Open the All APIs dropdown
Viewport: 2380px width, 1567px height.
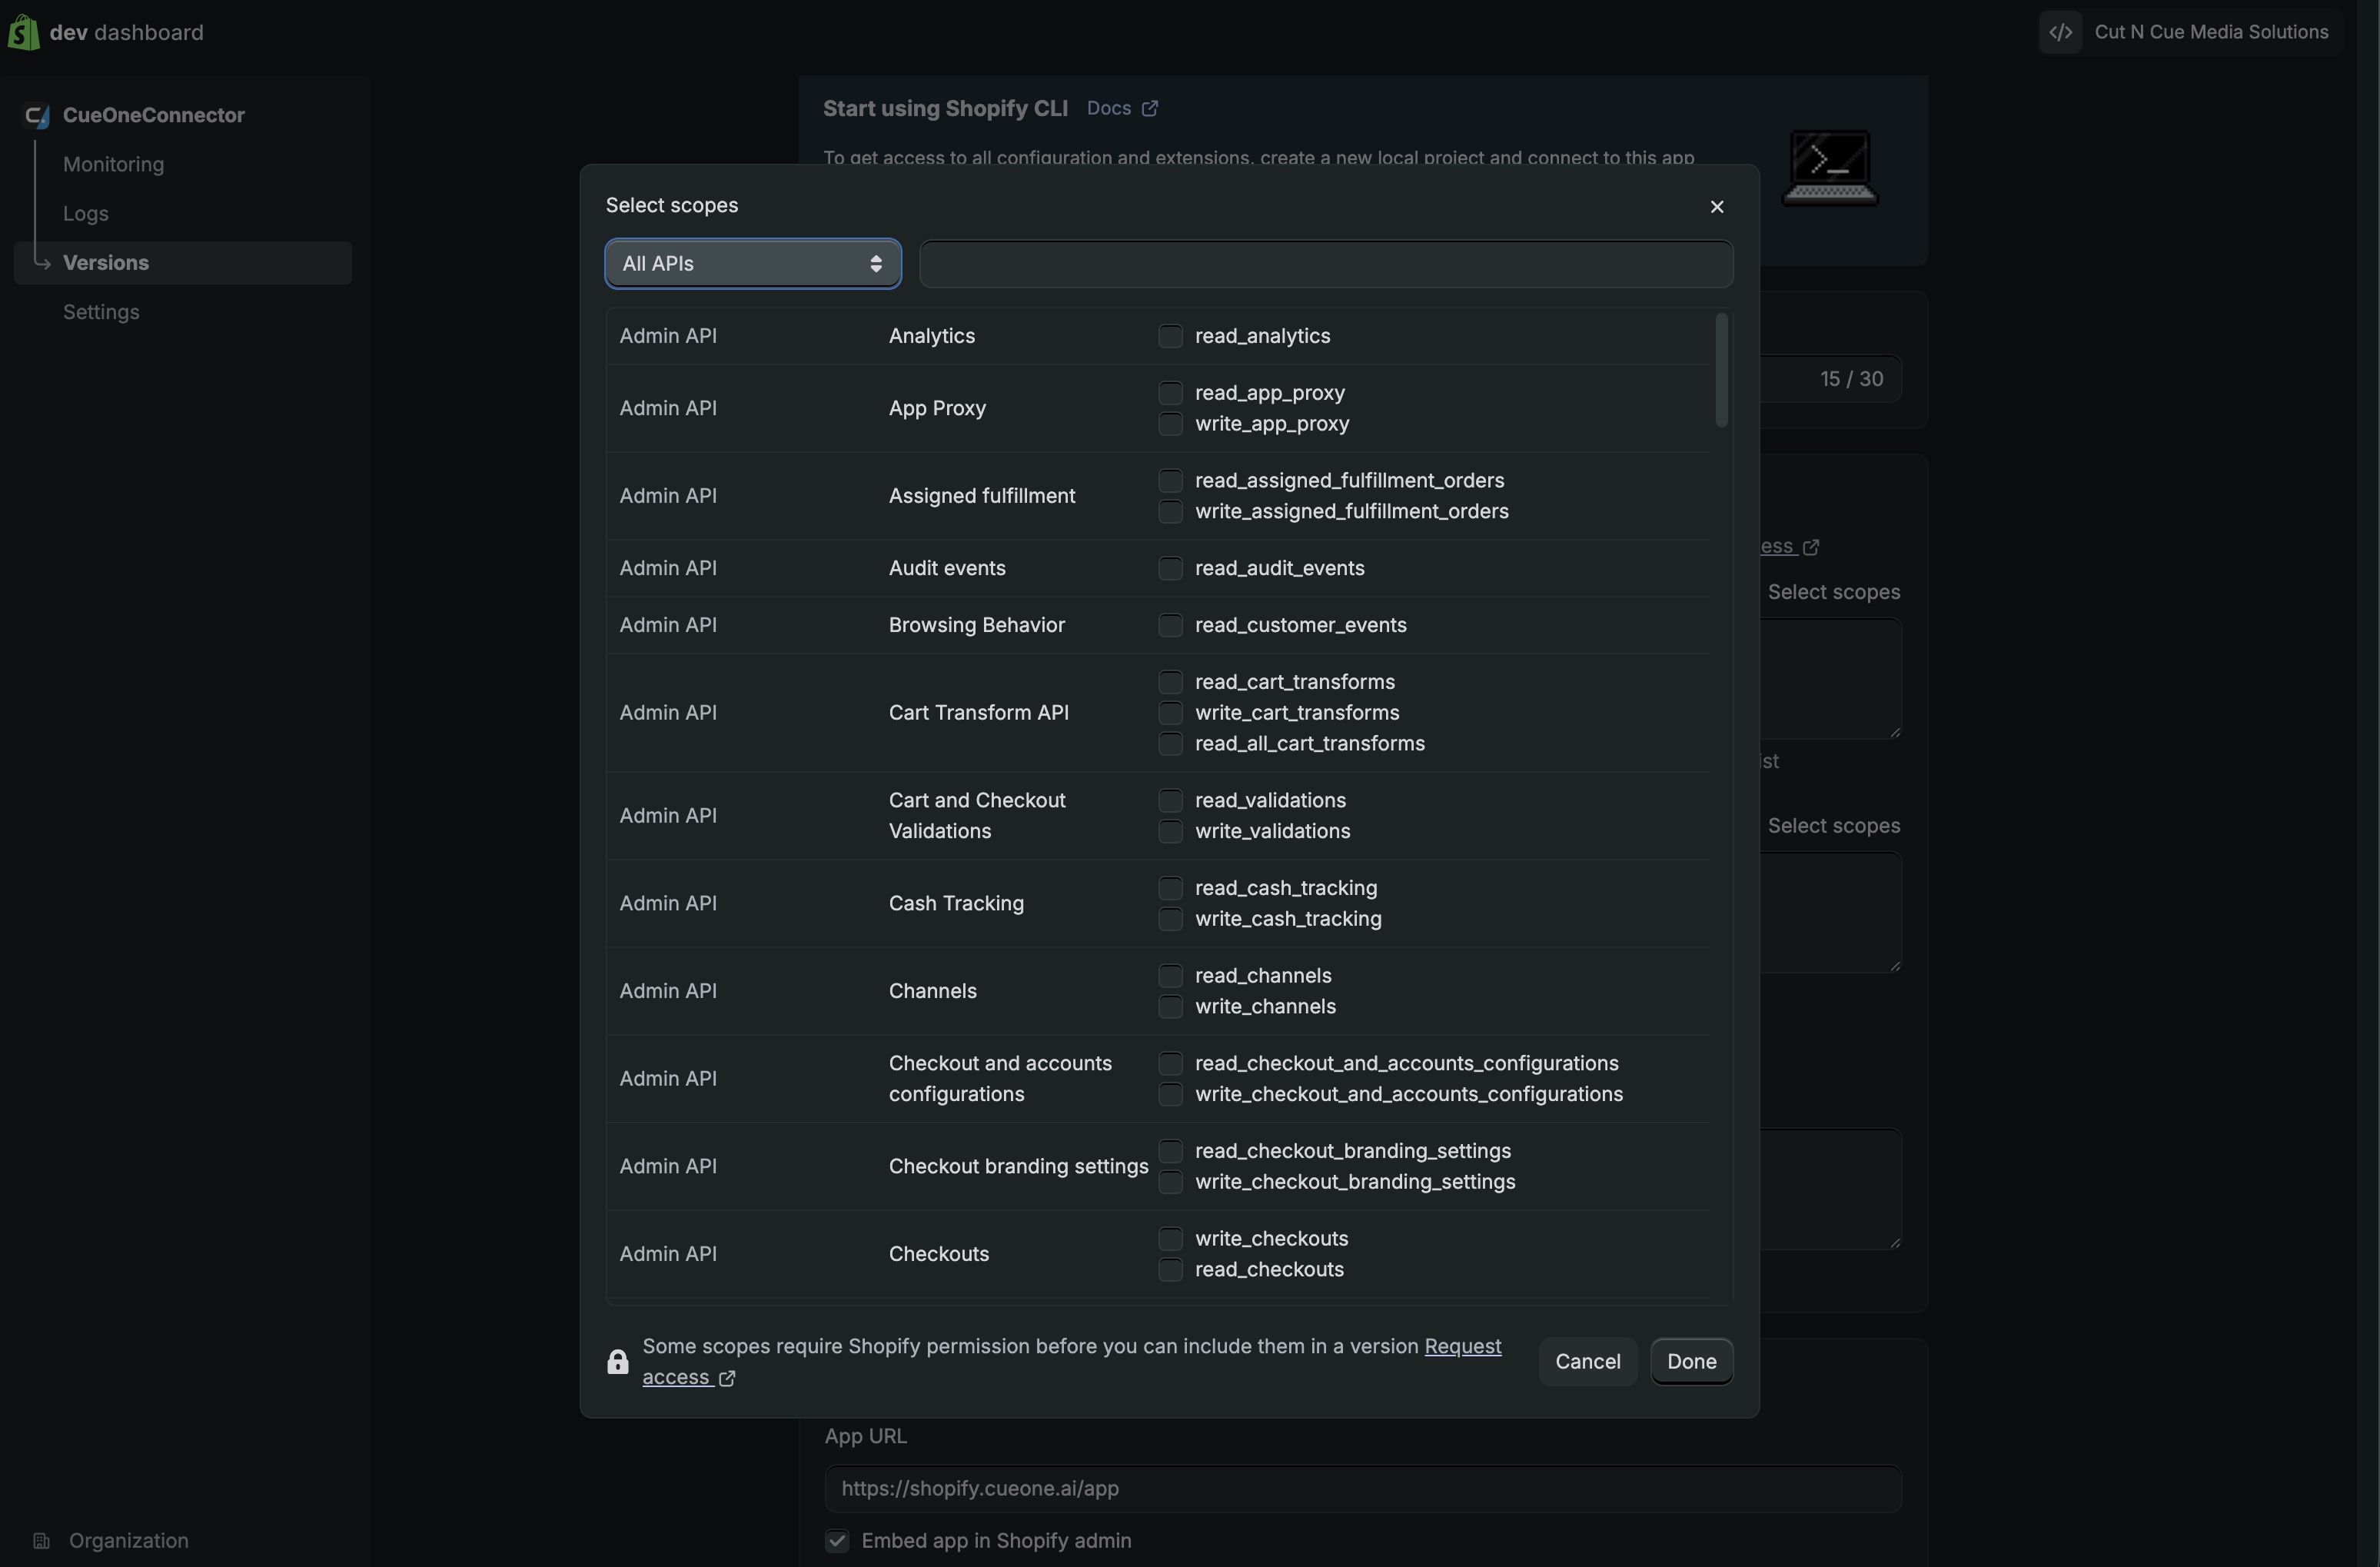(753, 264)
